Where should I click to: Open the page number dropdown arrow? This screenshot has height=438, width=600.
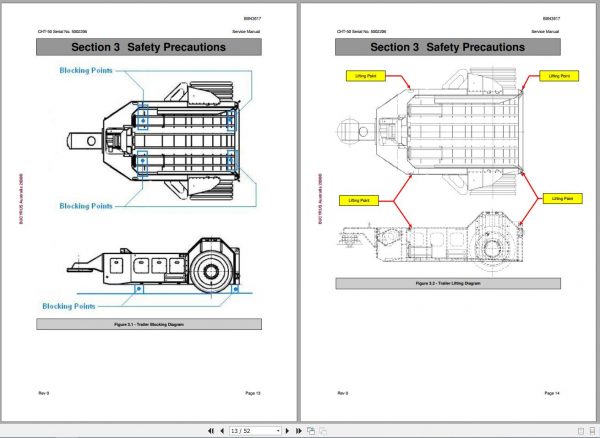[278, 431]
